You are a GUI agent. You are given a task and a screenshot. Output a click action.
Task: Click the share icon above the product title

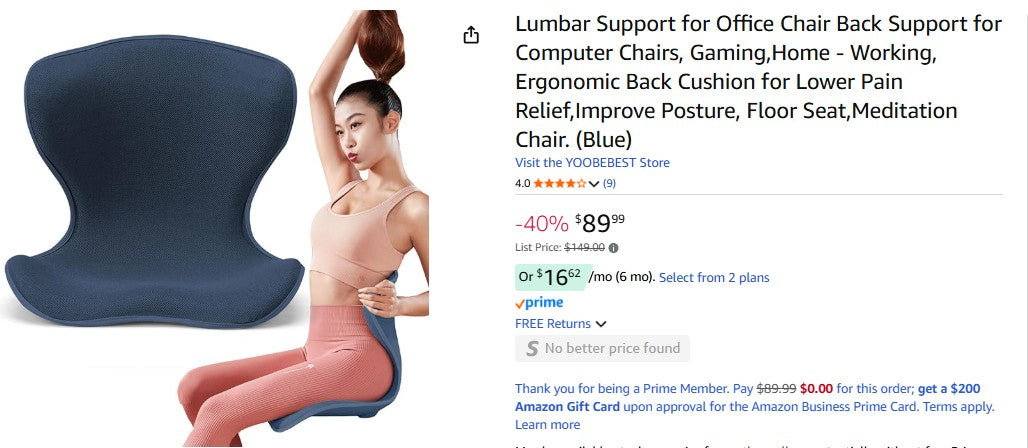coord(472,35)
